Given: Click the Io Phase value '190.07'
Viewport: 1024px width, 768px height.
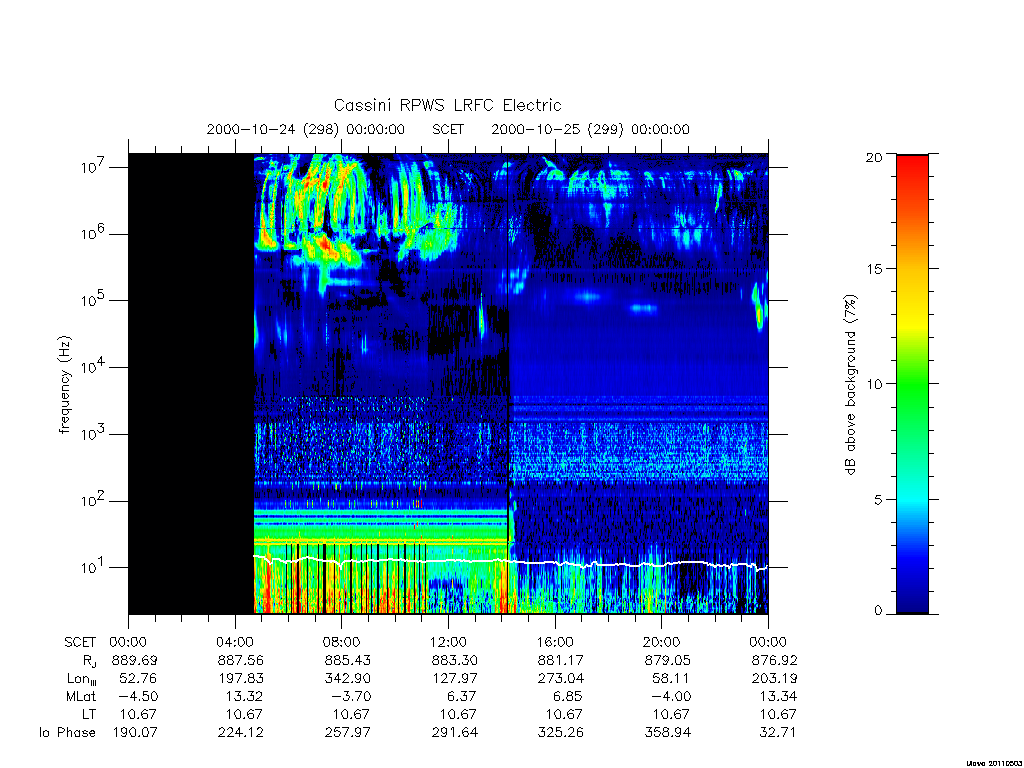Looking at the screenshot, I should tap(135, 733).
